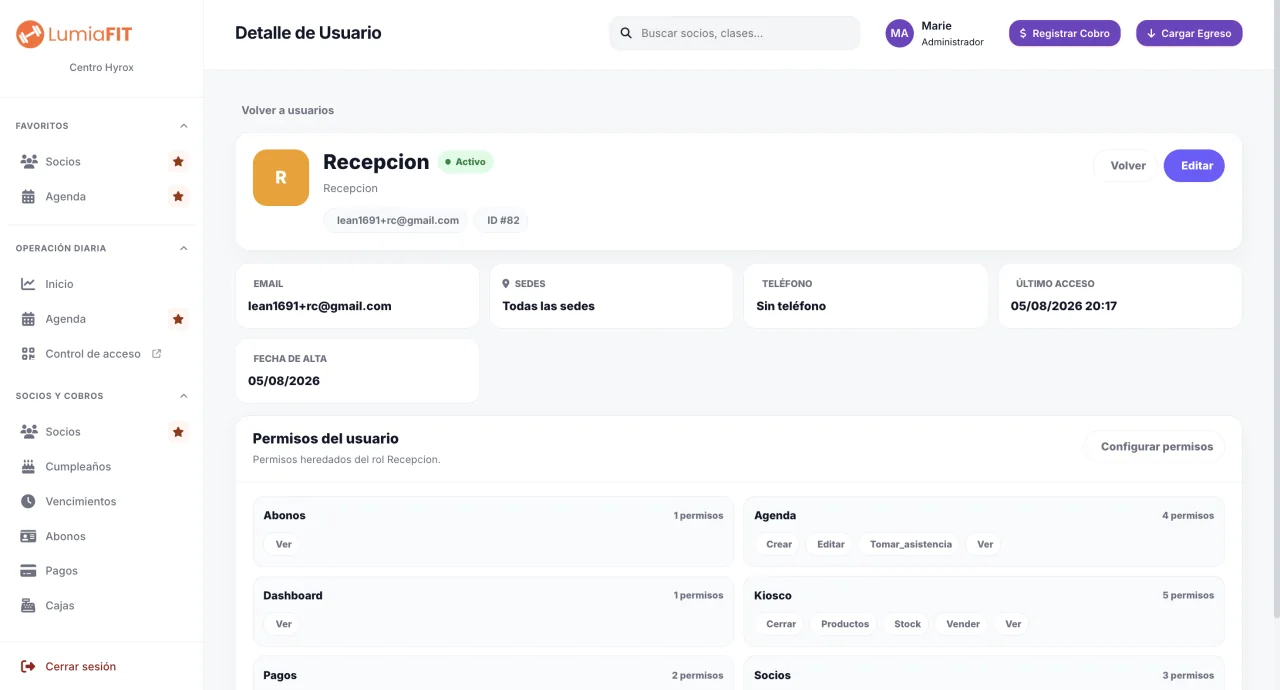
Task: Click the Activo status badge
Action: (x=465, y=162)
